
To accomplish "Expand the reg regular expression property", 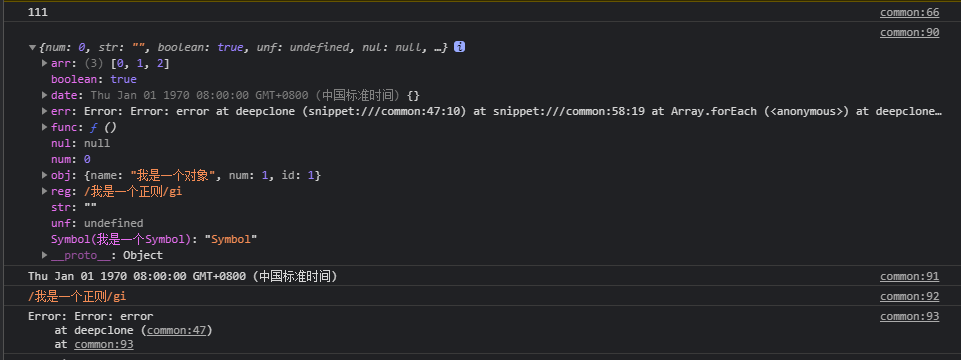I will pyautogui.click(x=45, y=191).
